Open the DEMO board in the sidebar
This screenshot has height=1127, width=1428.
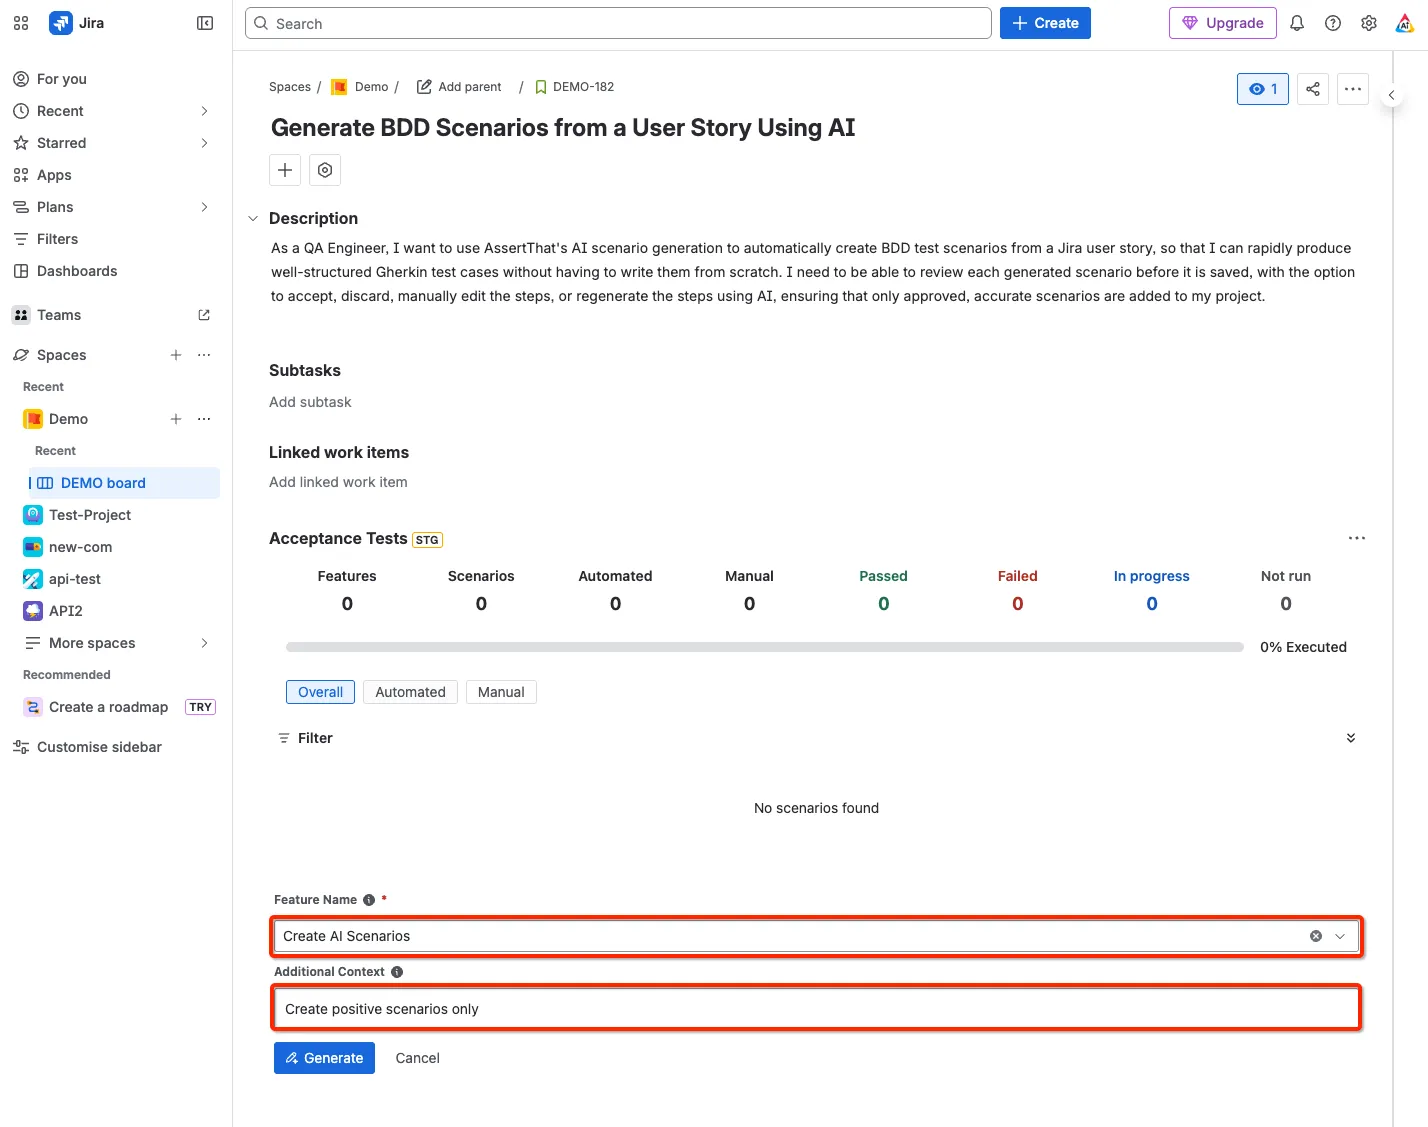(x=124, y=483)
